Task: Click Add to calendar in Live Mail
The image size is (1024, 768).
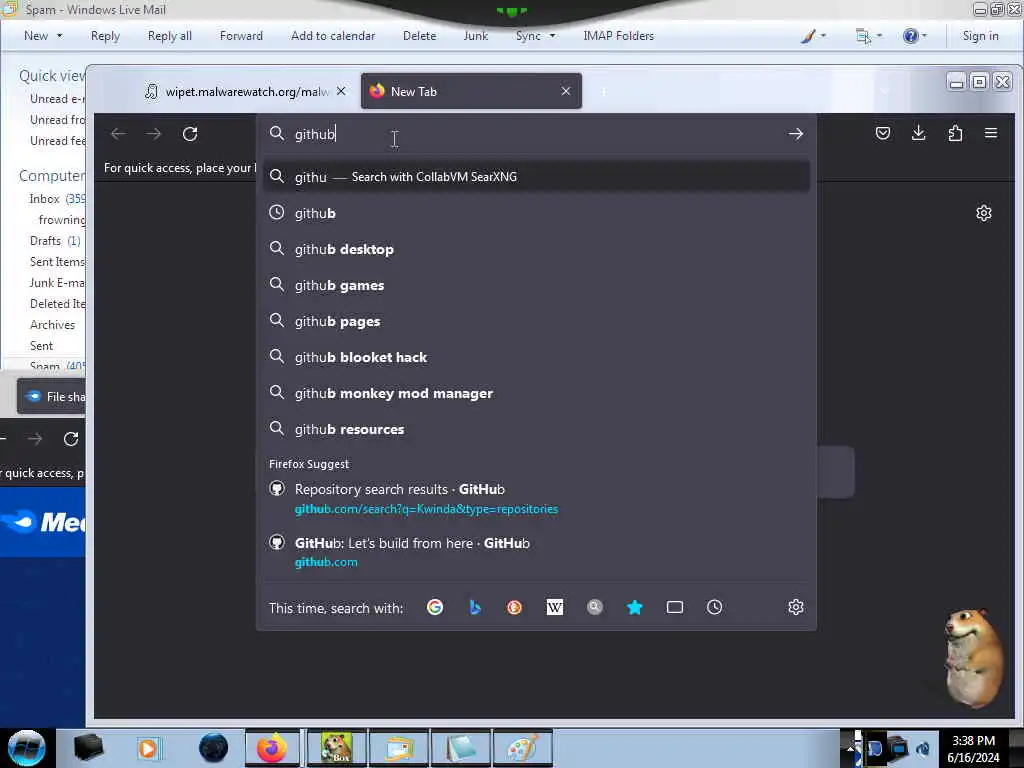Action: click(x=333, y=36)
